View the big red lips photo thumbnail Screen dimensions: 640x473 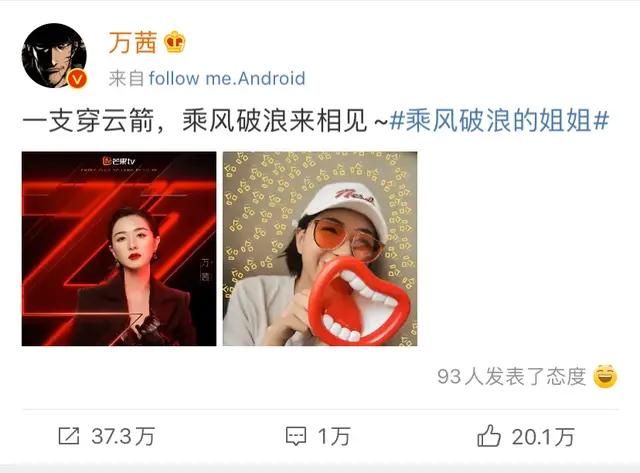click(x=320, y=249)
